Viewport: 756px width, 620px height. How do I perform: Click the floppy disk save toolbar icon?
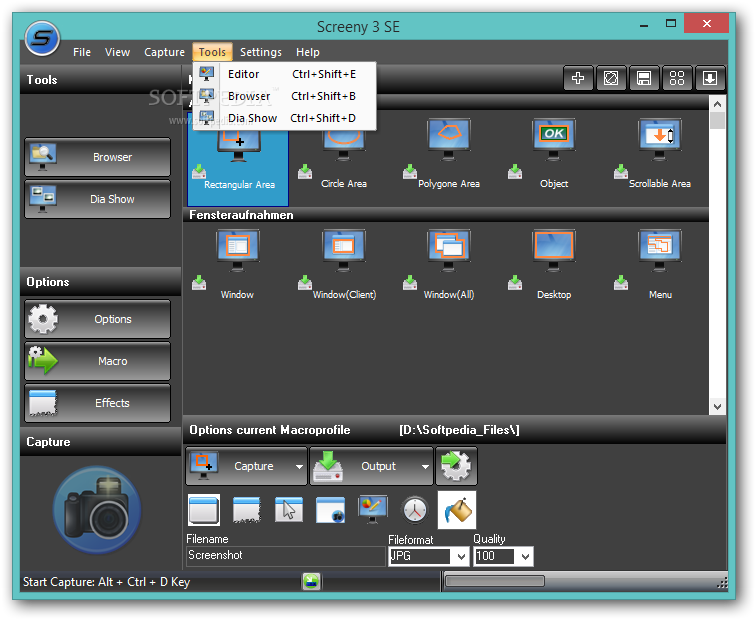pyautogui.click(x=644, y=78)
